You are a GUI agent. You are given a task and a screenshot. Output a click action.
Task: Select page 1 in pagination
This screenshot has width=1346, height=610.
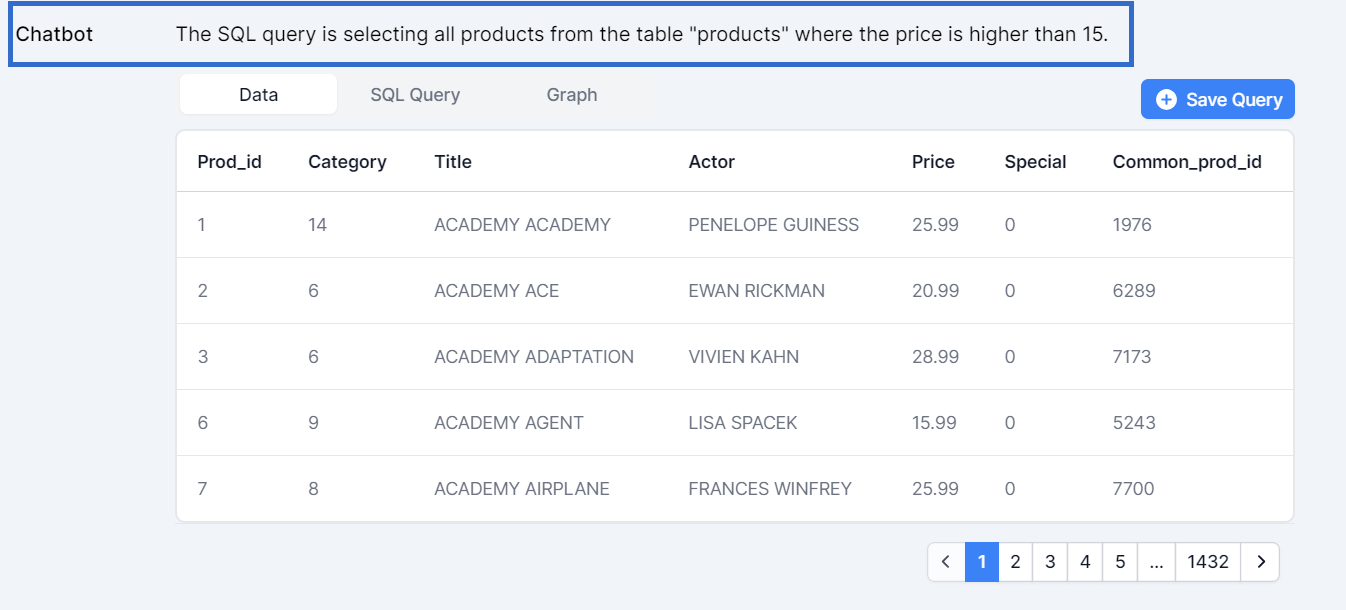[982, 562]
